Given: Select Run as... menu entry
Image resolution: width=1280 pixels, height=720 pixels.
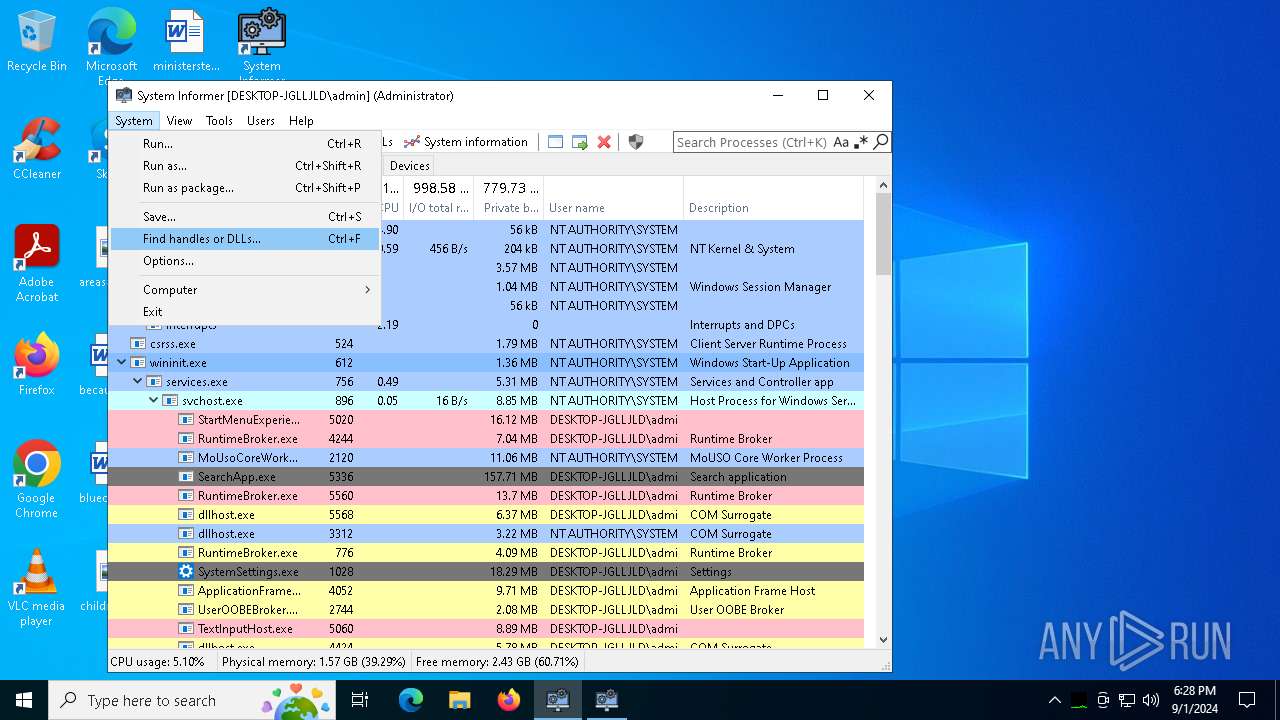Looking at the screenshot, I should click(x=245, y=166).
